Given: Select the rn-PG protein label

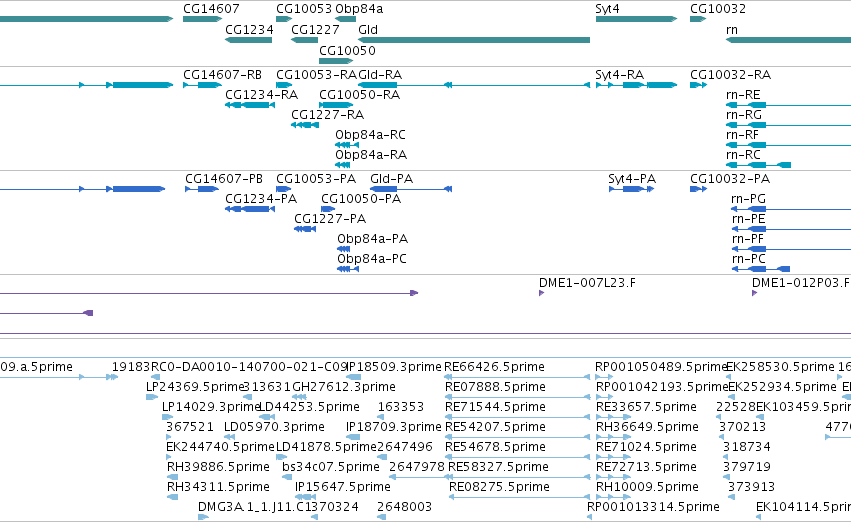Looking at the screenshot, I should pyautogui.click(x=748, y=199).
